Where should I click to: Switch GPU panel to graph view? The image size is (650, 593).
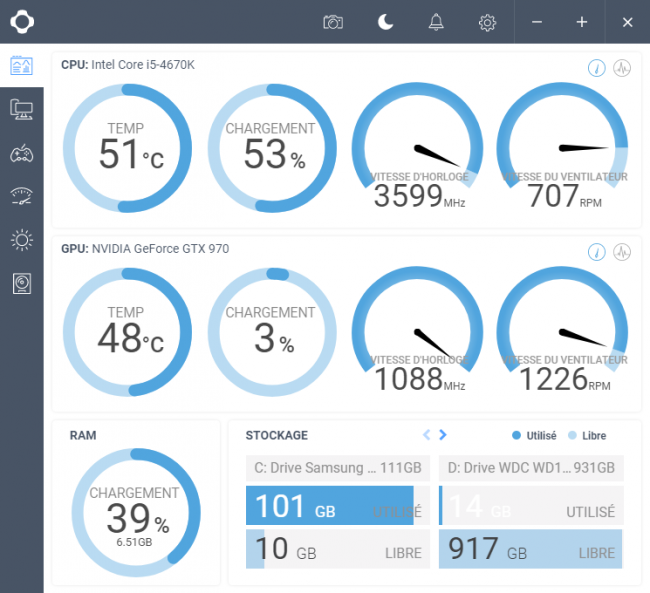622,252
